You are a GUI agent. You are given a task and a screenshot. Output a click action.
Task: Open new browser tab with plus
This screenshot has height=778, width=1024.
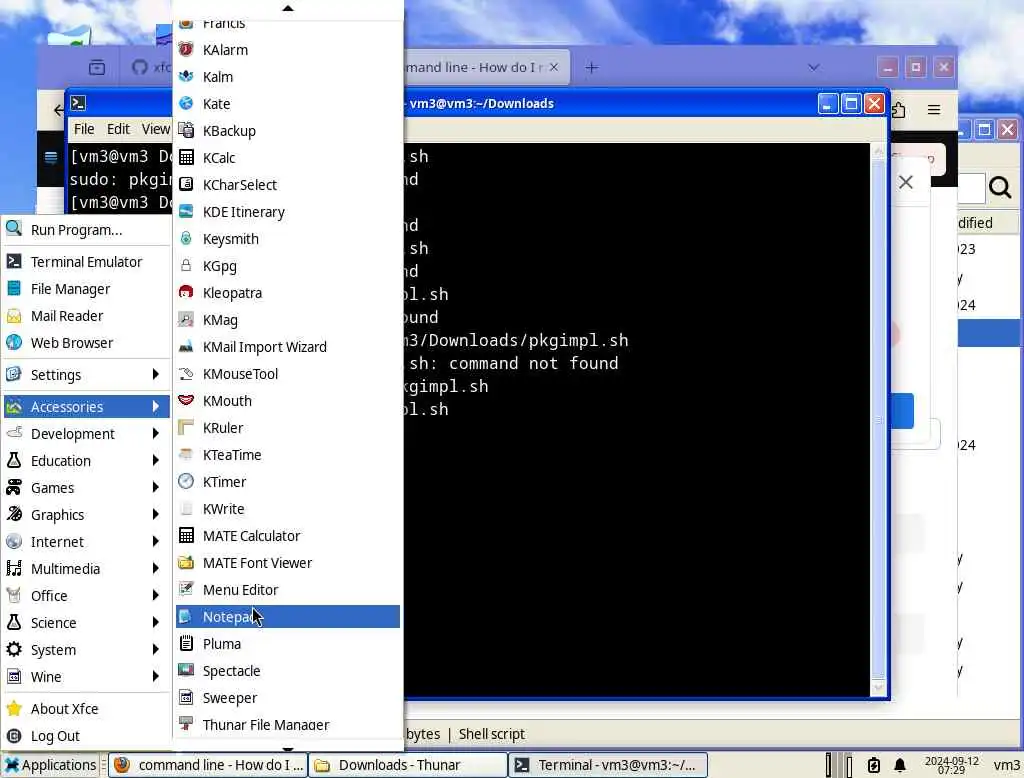(592, 67)
